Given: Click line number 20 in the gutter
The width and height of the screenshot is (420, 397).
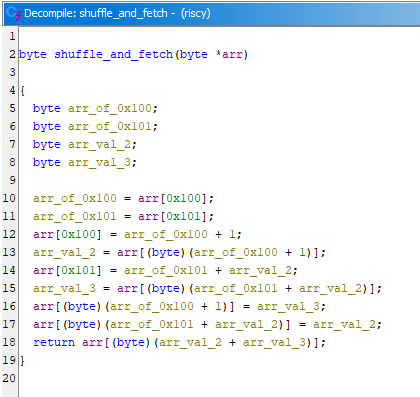Looking at the screenshot, I should (x=9, y=378).
